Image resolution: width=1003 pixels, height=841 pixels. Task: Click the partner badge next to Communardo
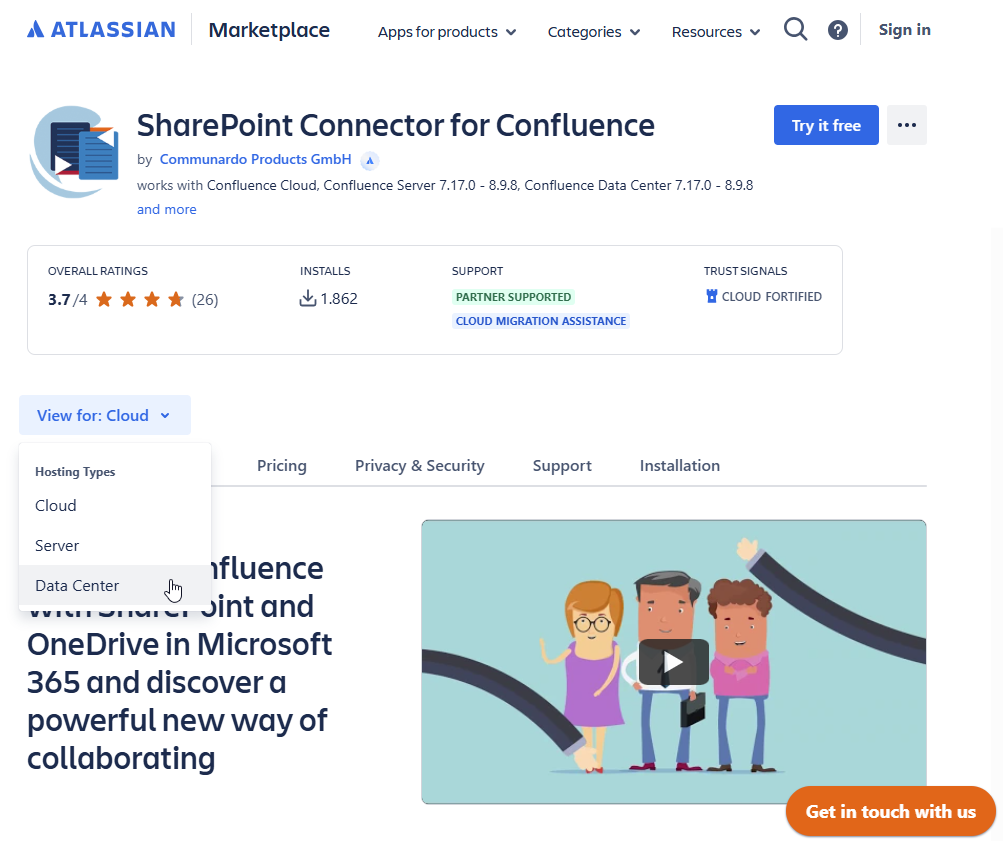[369, 160]
